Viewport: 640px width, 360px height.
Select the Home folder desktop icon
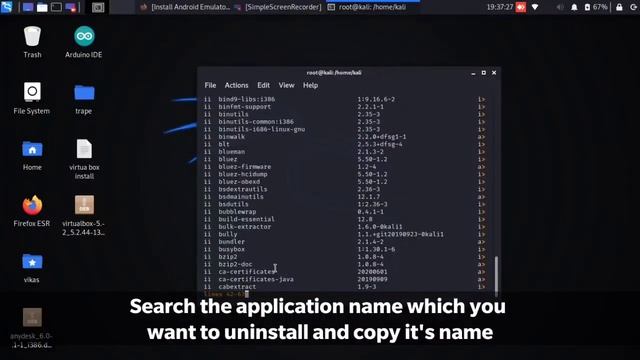[32, 155]
